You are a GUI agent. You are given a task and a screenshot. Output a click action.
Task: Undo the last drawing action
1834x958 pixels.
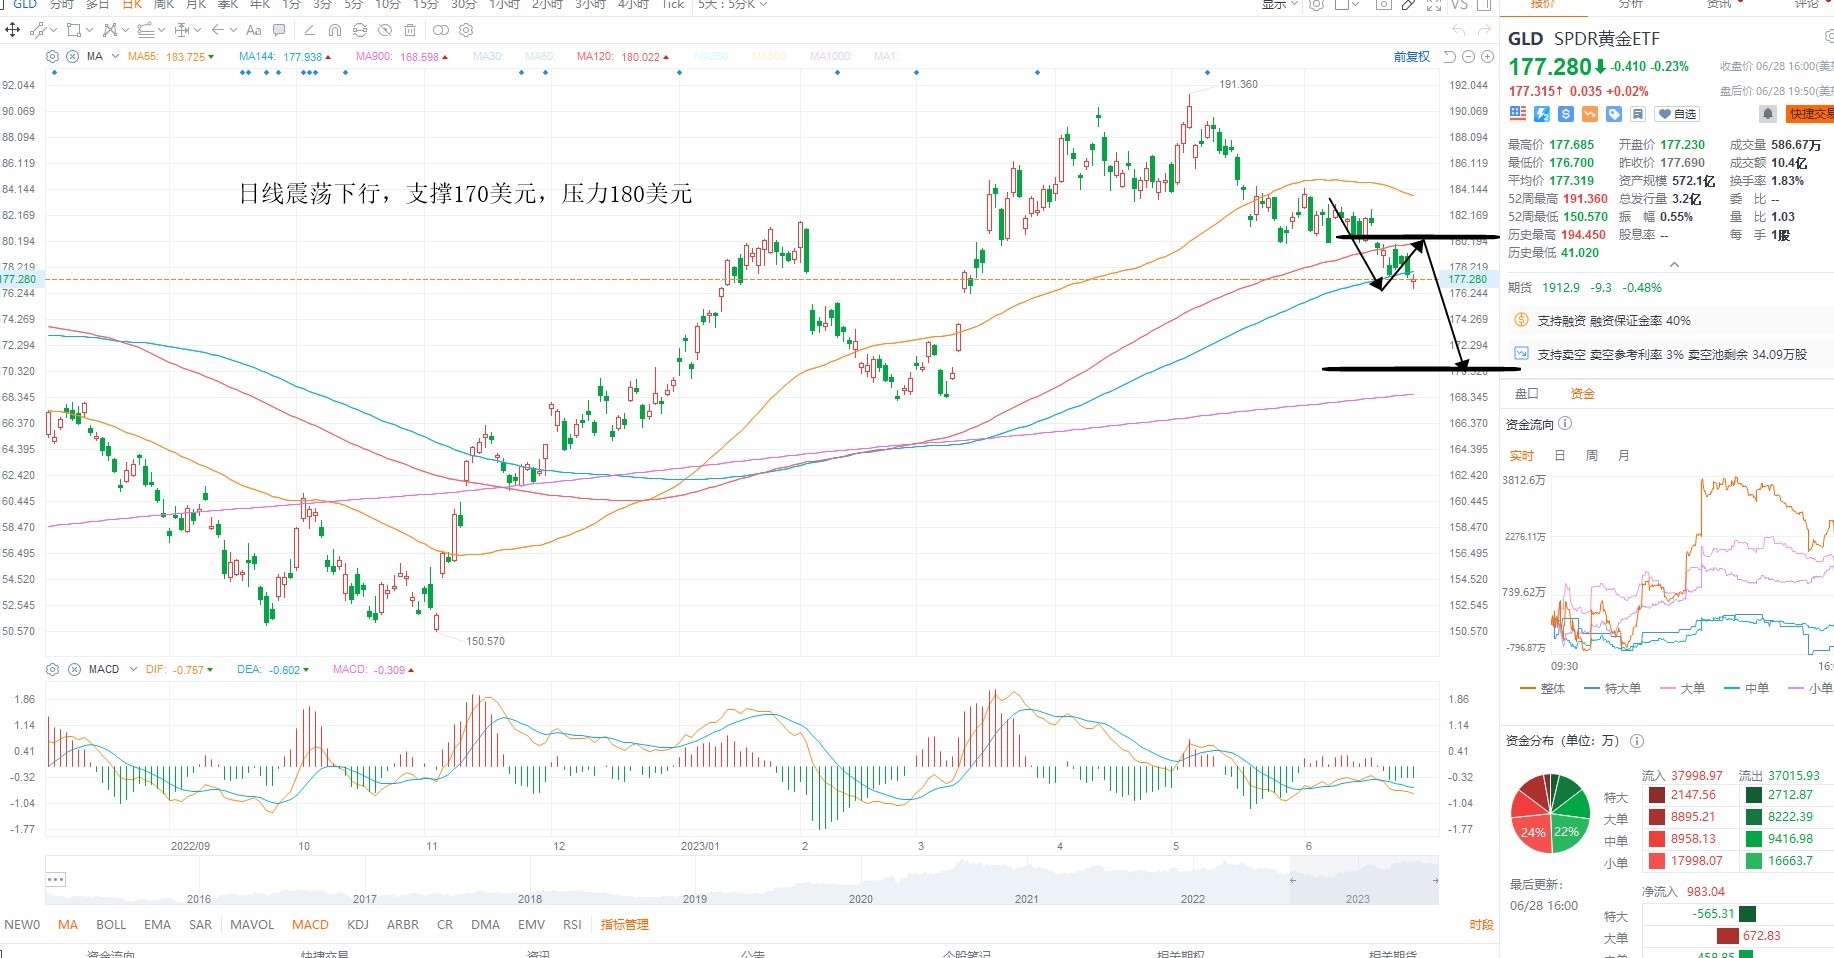point(1458,31)
